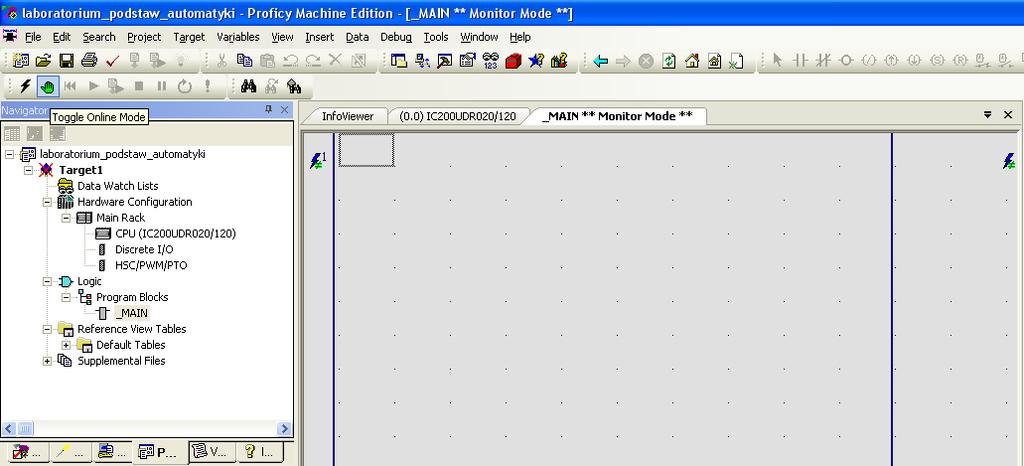Pin the Navigator panel with pushpin icon
Image resolution: width=1024 pixels, height=466 pixels.
(x=269, y=110)
